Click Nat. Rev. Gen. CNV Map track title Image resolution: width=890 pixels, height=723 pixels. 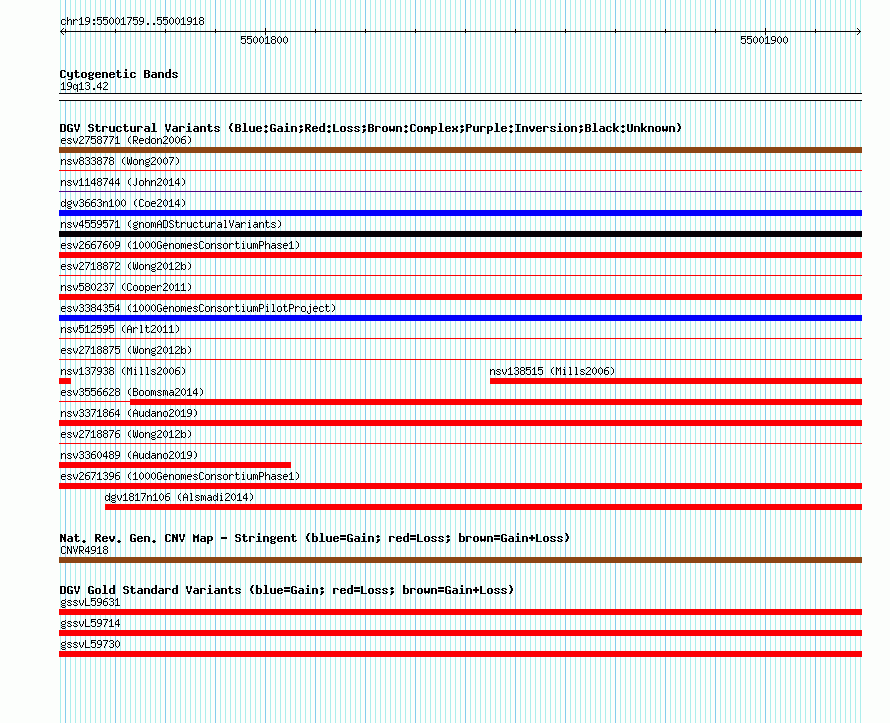pyautogui.click(x=314, y=537)
